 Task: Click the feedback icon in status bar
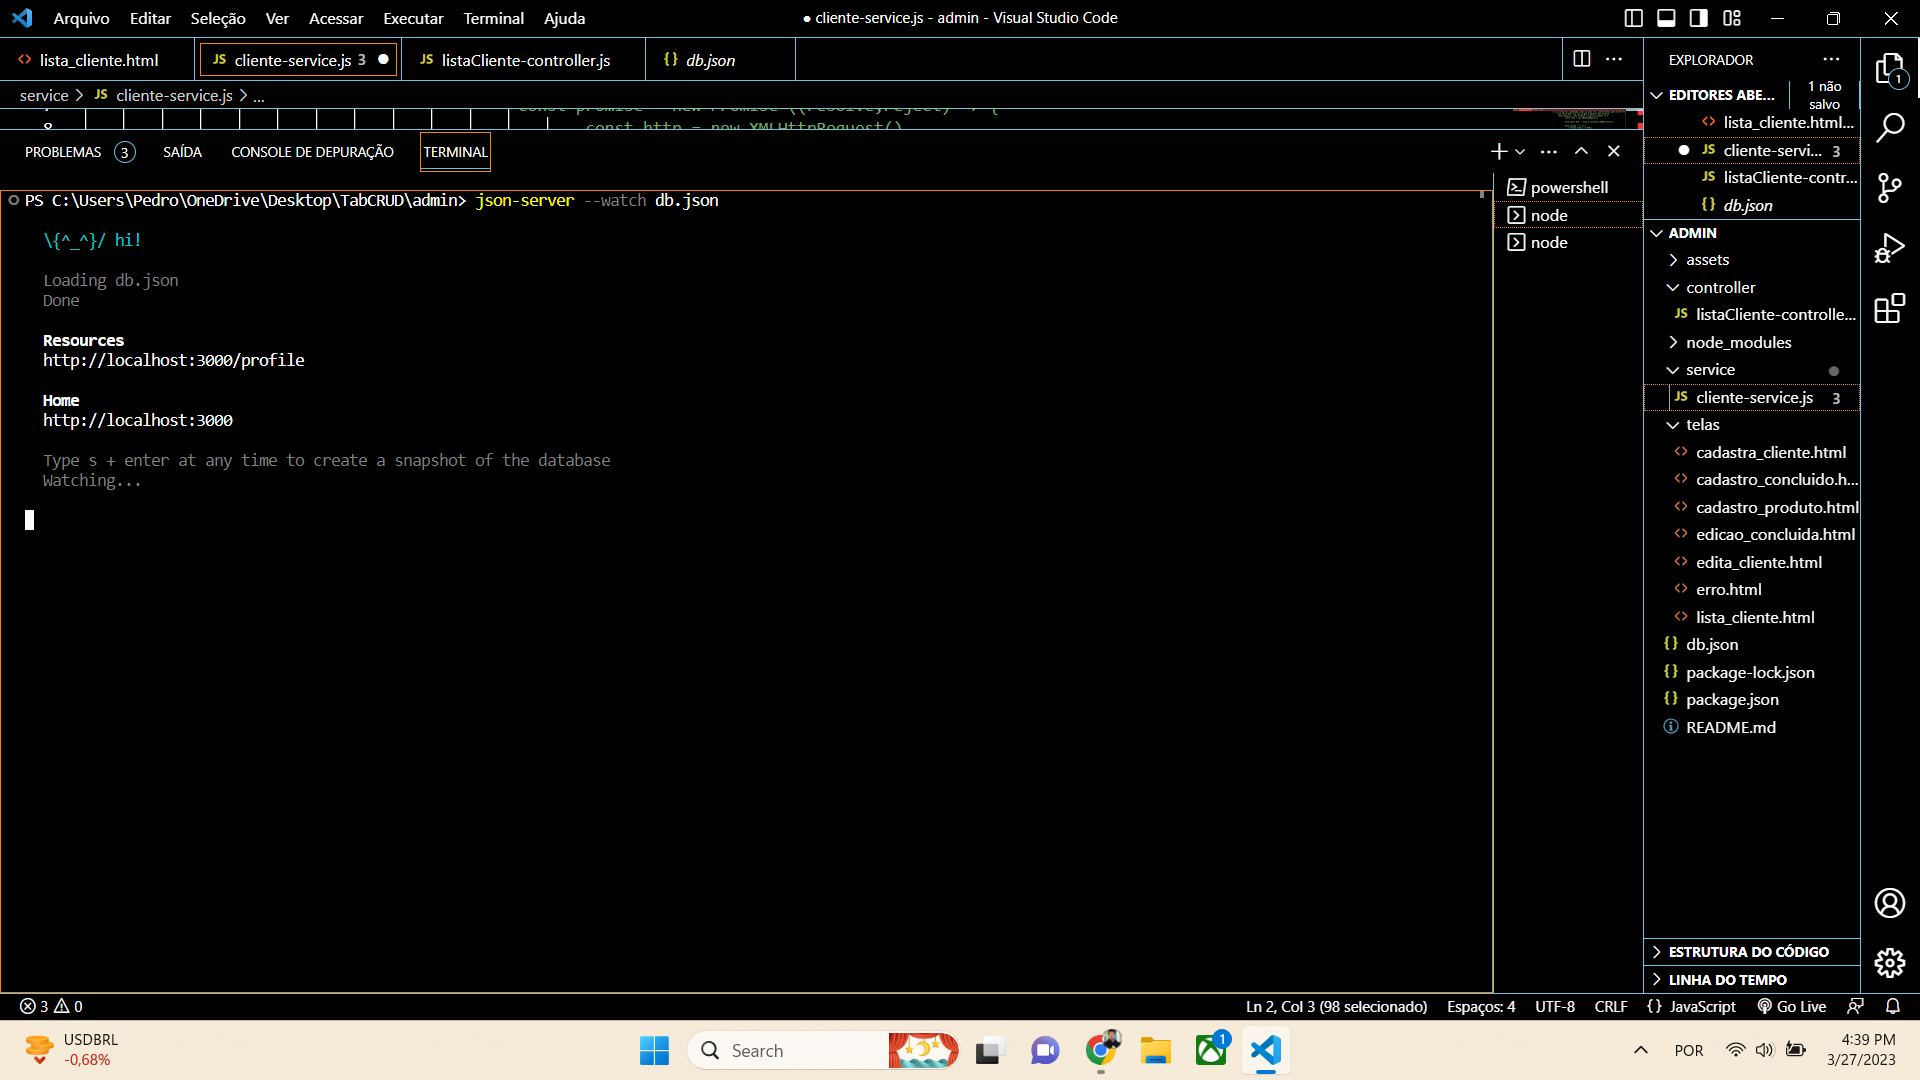click(1856, 1006)
